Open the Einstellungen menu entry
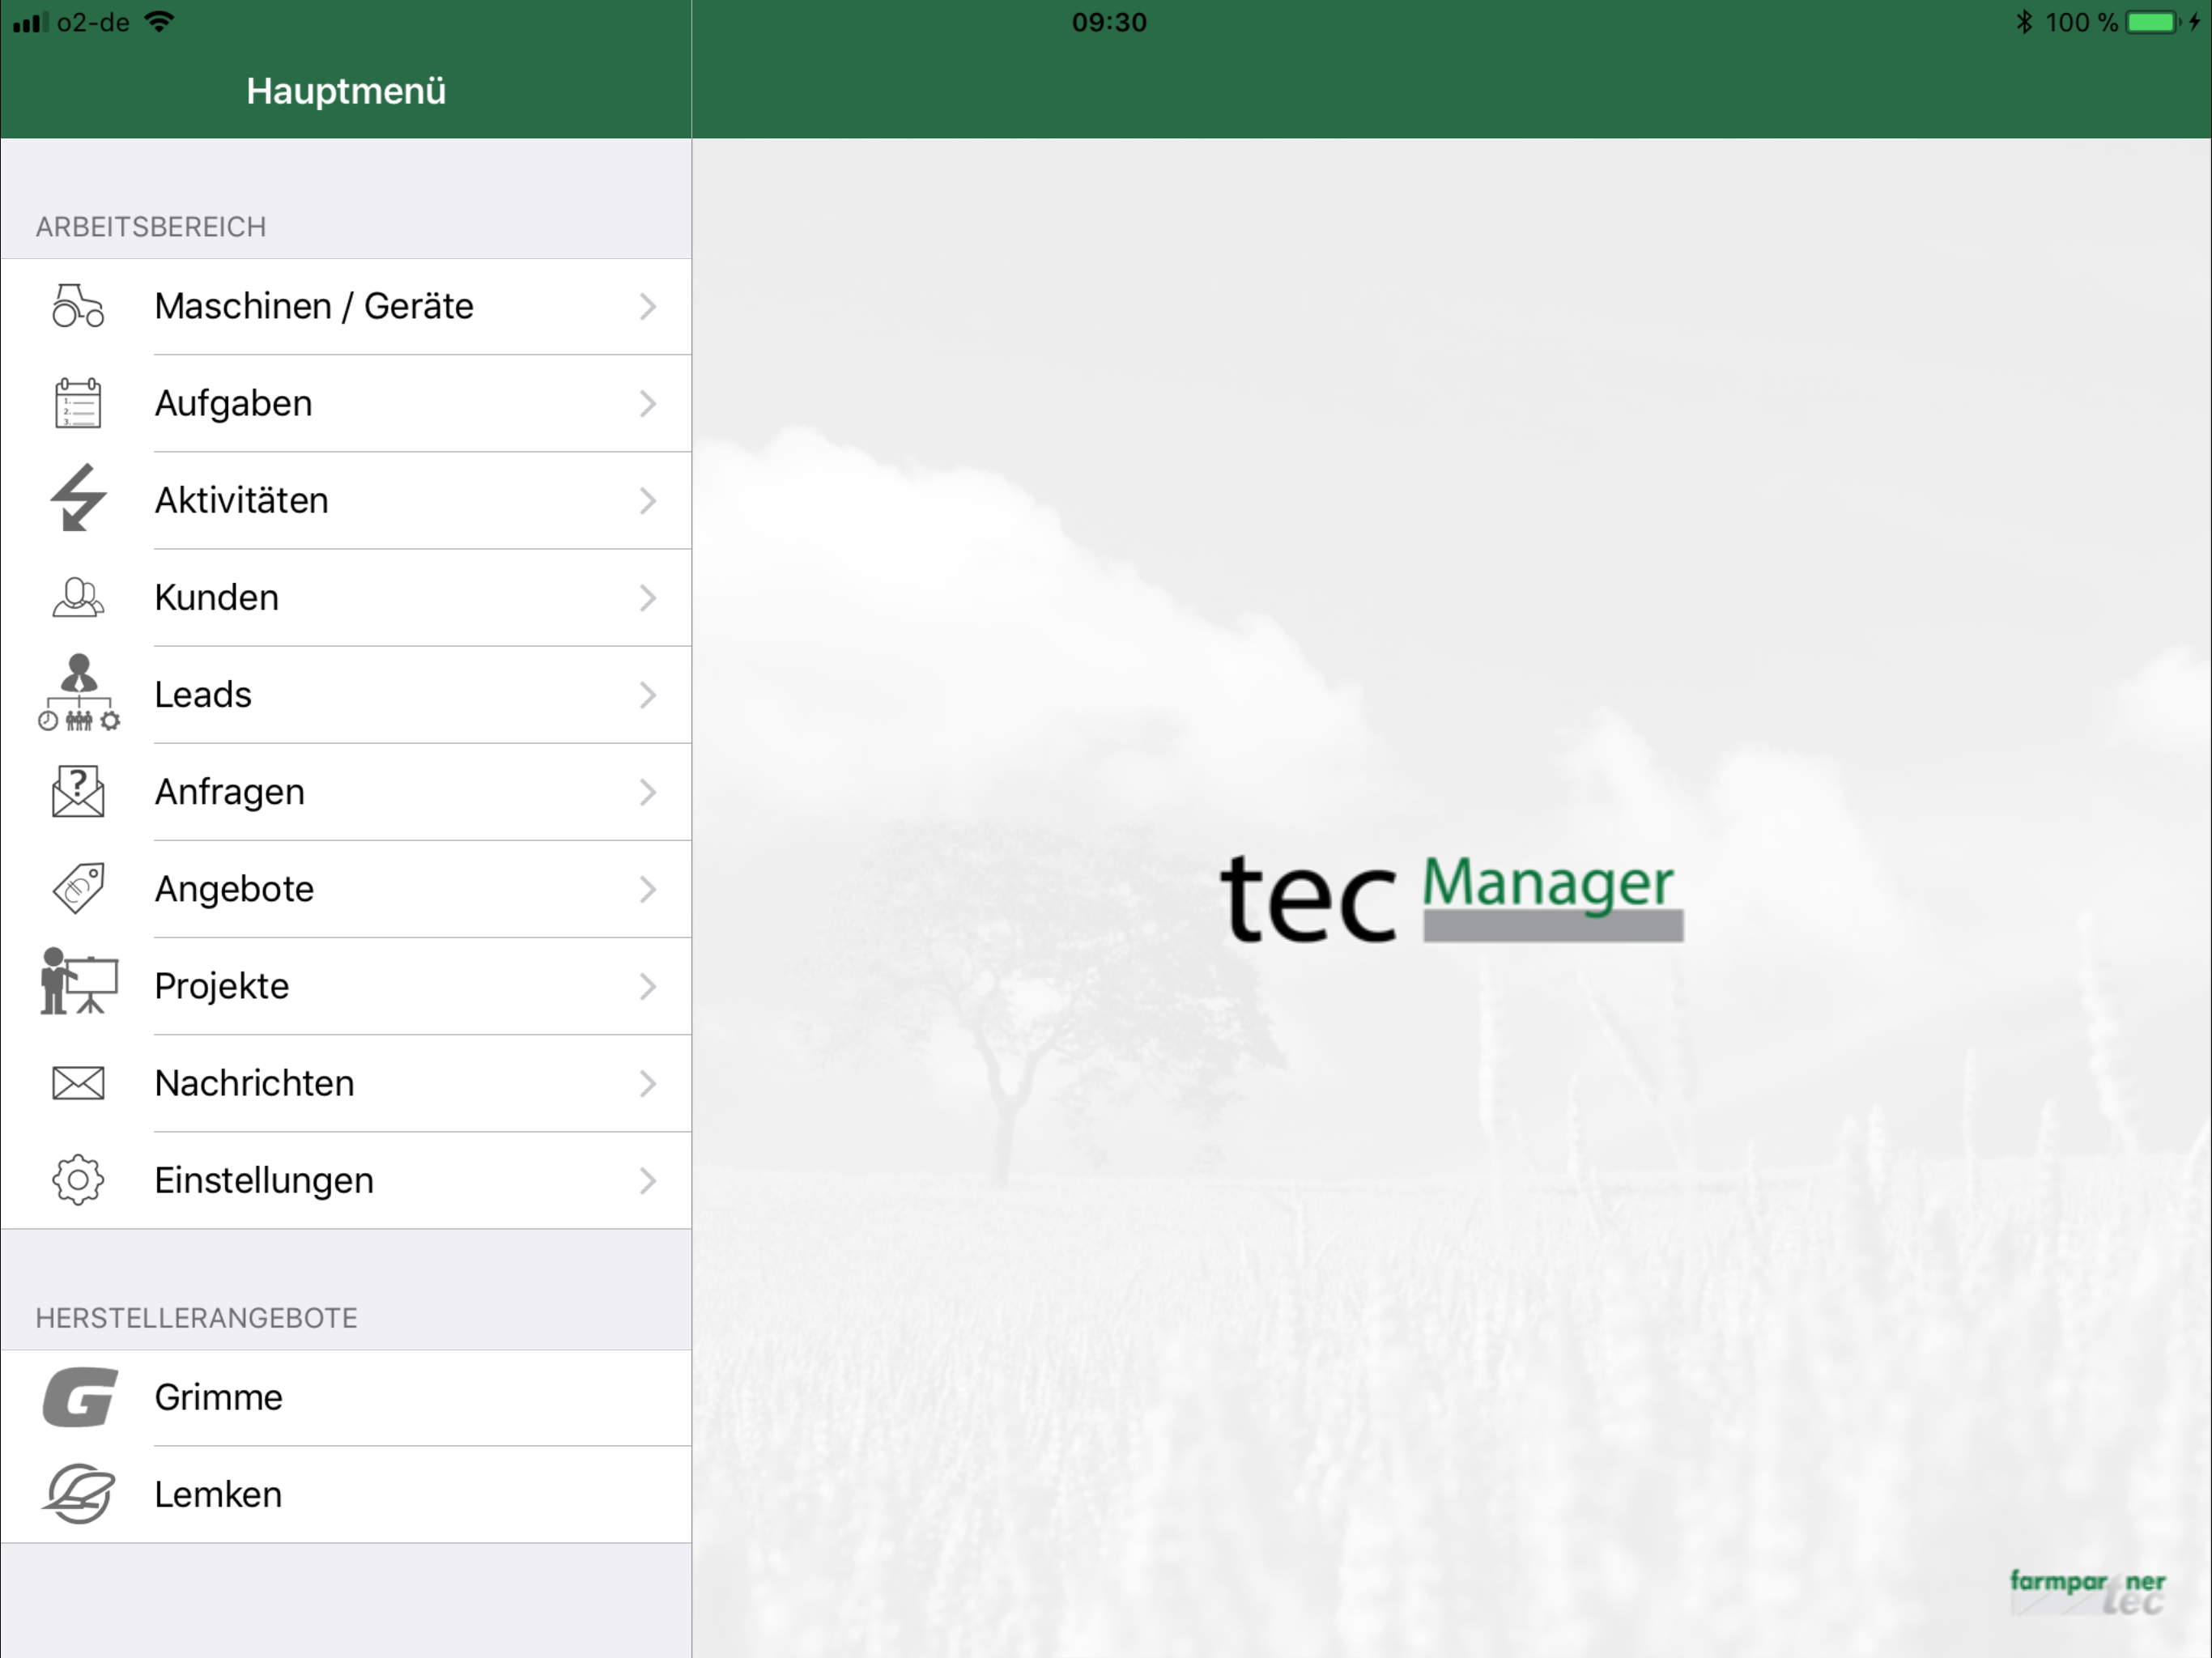 point(346,1180)
